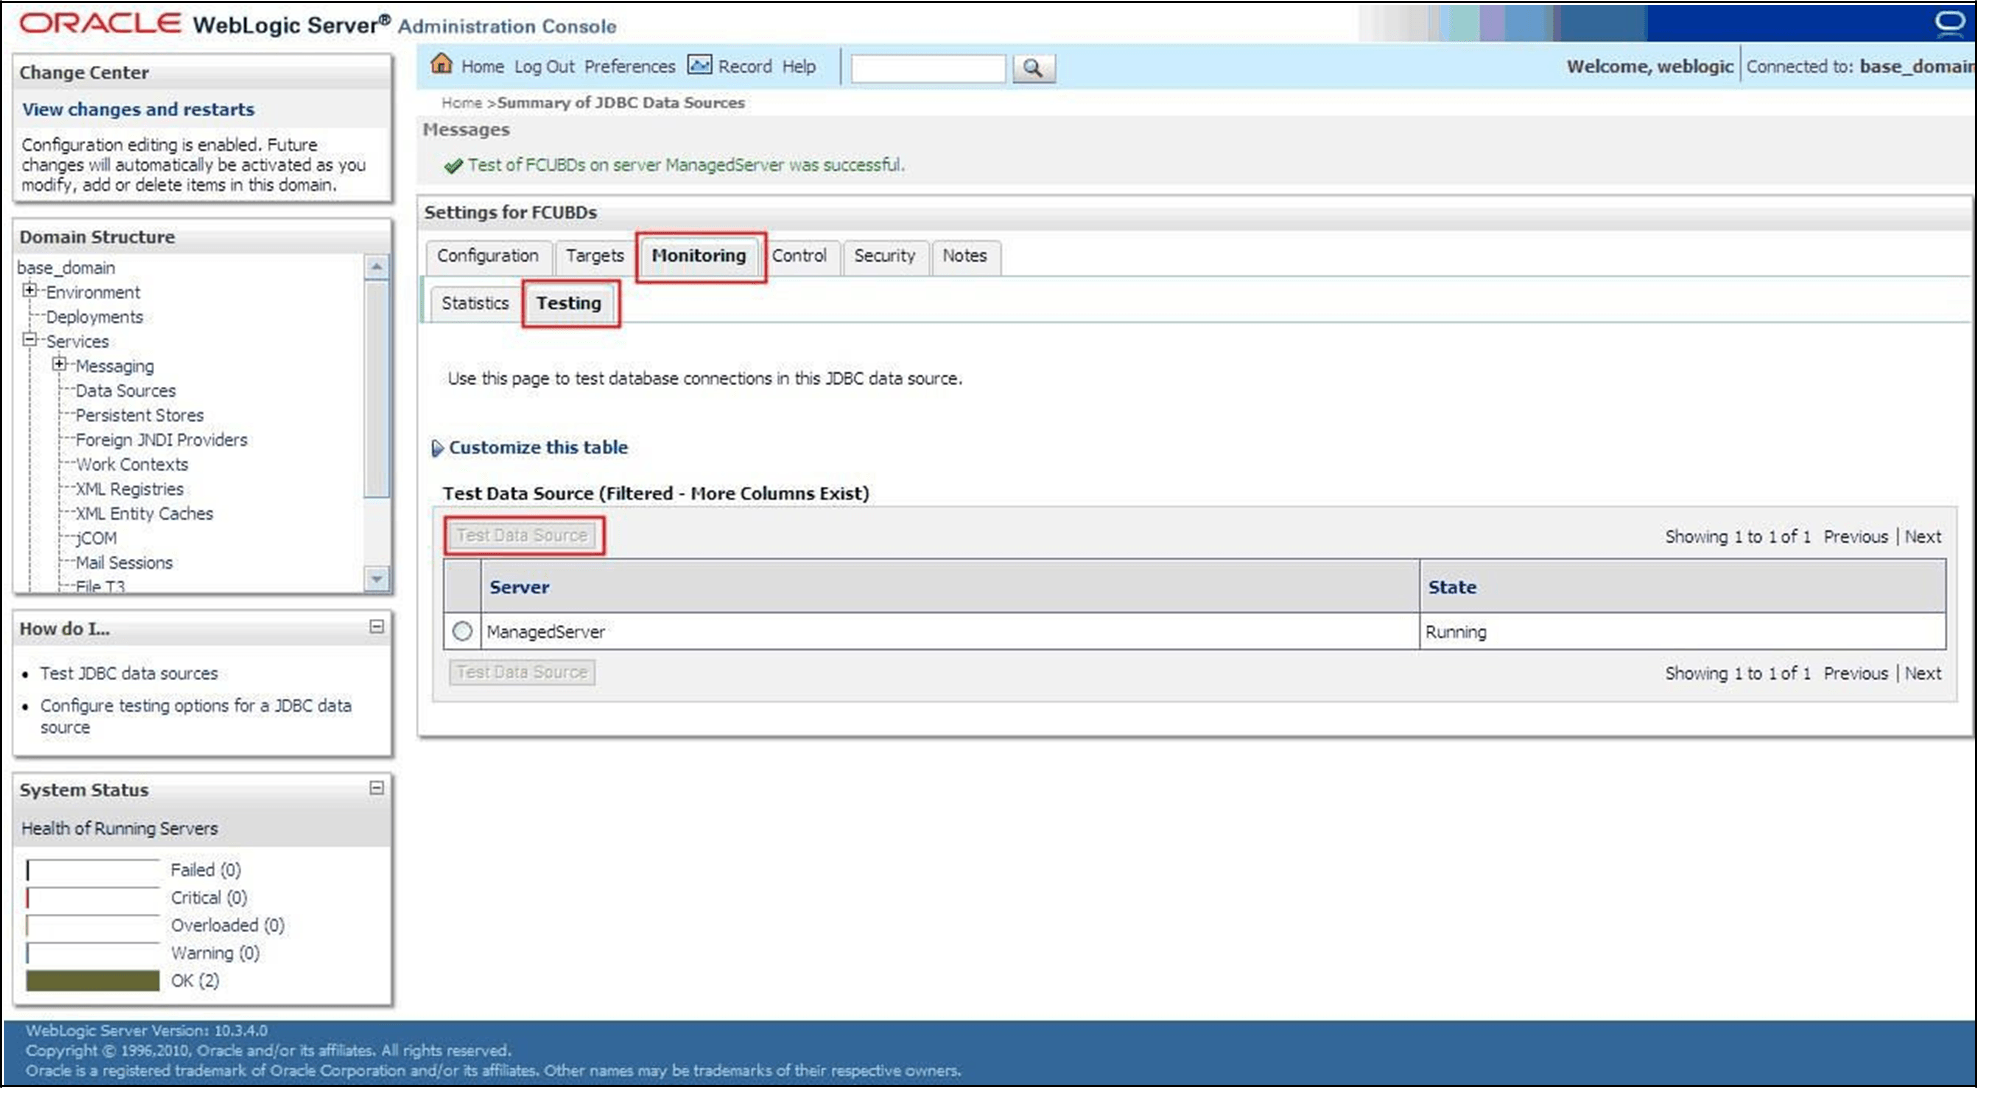
Task: Expand the Environment tree node
Action: [30, 291]
